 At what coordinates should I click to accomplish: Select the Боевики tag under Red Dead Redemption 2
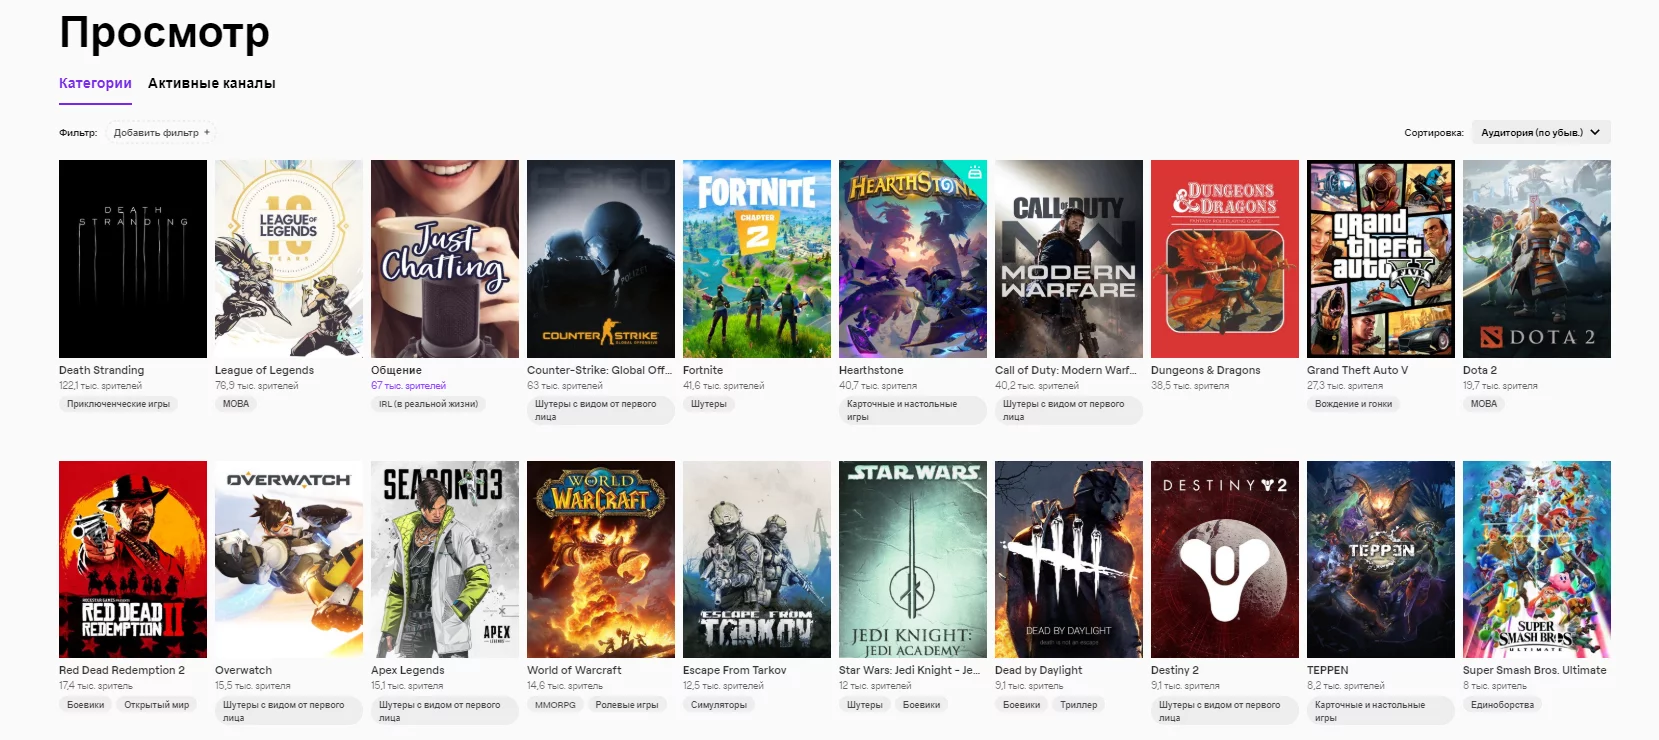[x=86, y=705]
